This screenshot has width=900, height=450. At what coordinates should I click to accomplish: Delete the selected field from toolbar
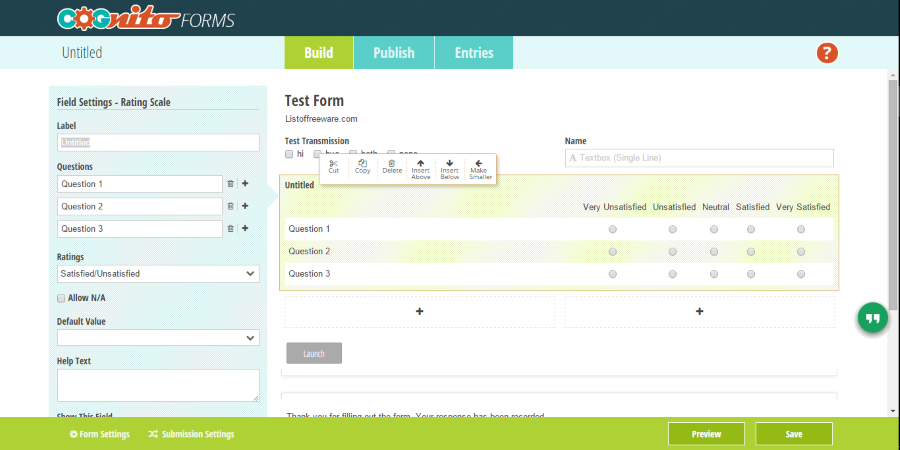(x=392, y=167)
